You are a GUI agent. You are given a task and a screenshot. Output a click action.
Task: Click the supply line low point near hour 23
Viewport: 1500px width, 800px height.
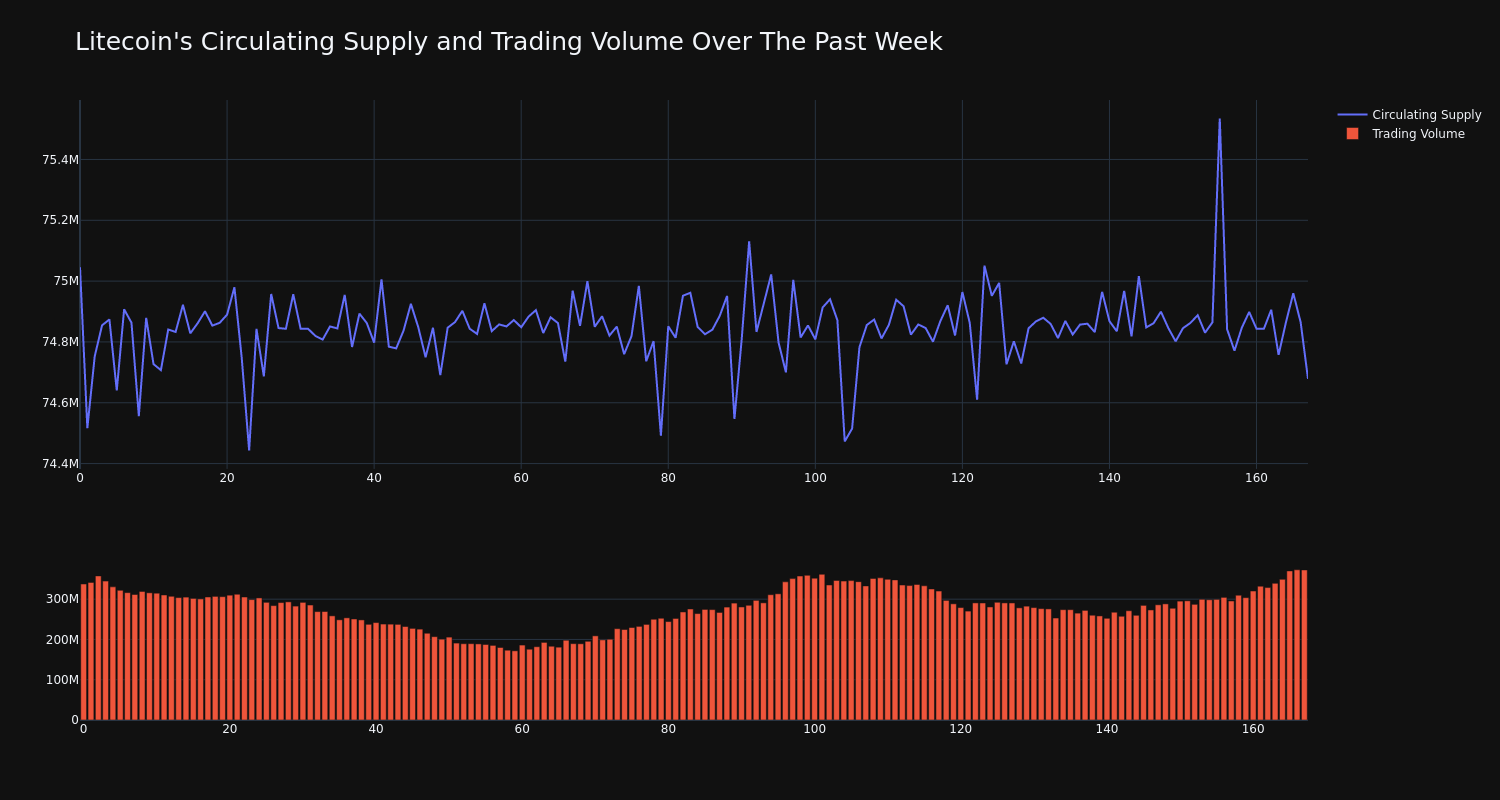[x=249, y=449]
